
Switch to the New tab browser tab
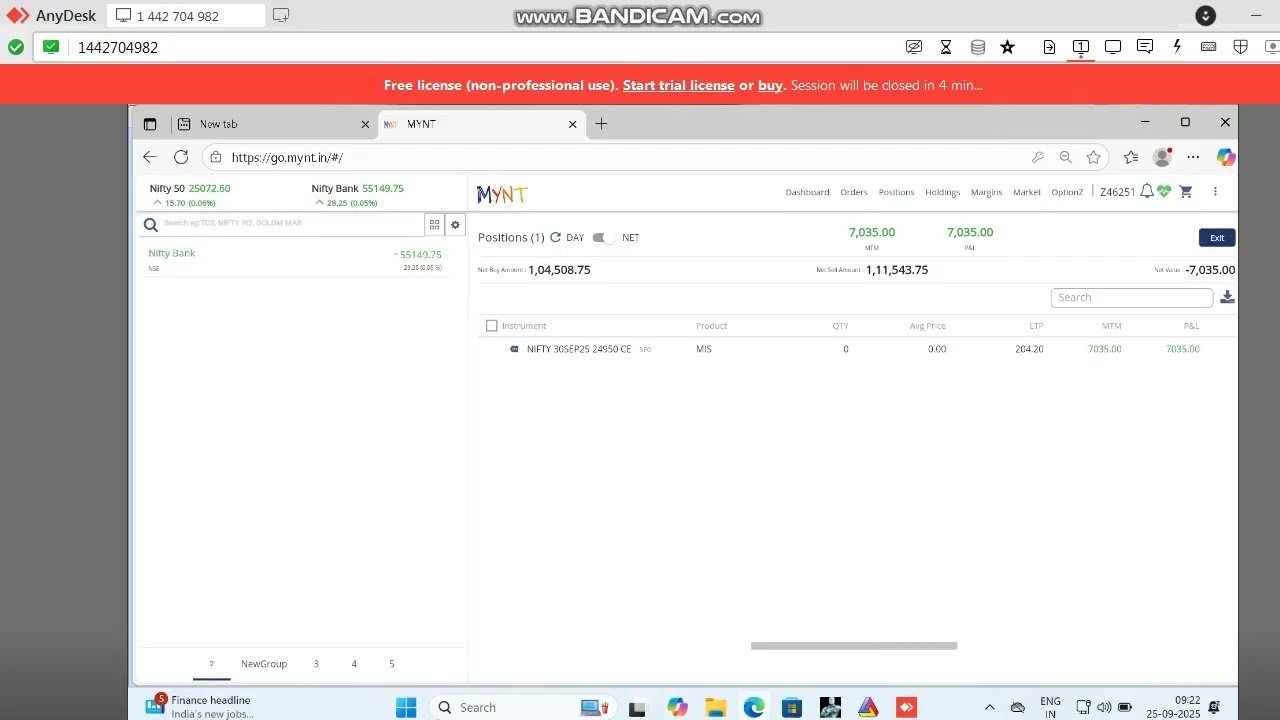pyautogui.click(x=273, y=124)
